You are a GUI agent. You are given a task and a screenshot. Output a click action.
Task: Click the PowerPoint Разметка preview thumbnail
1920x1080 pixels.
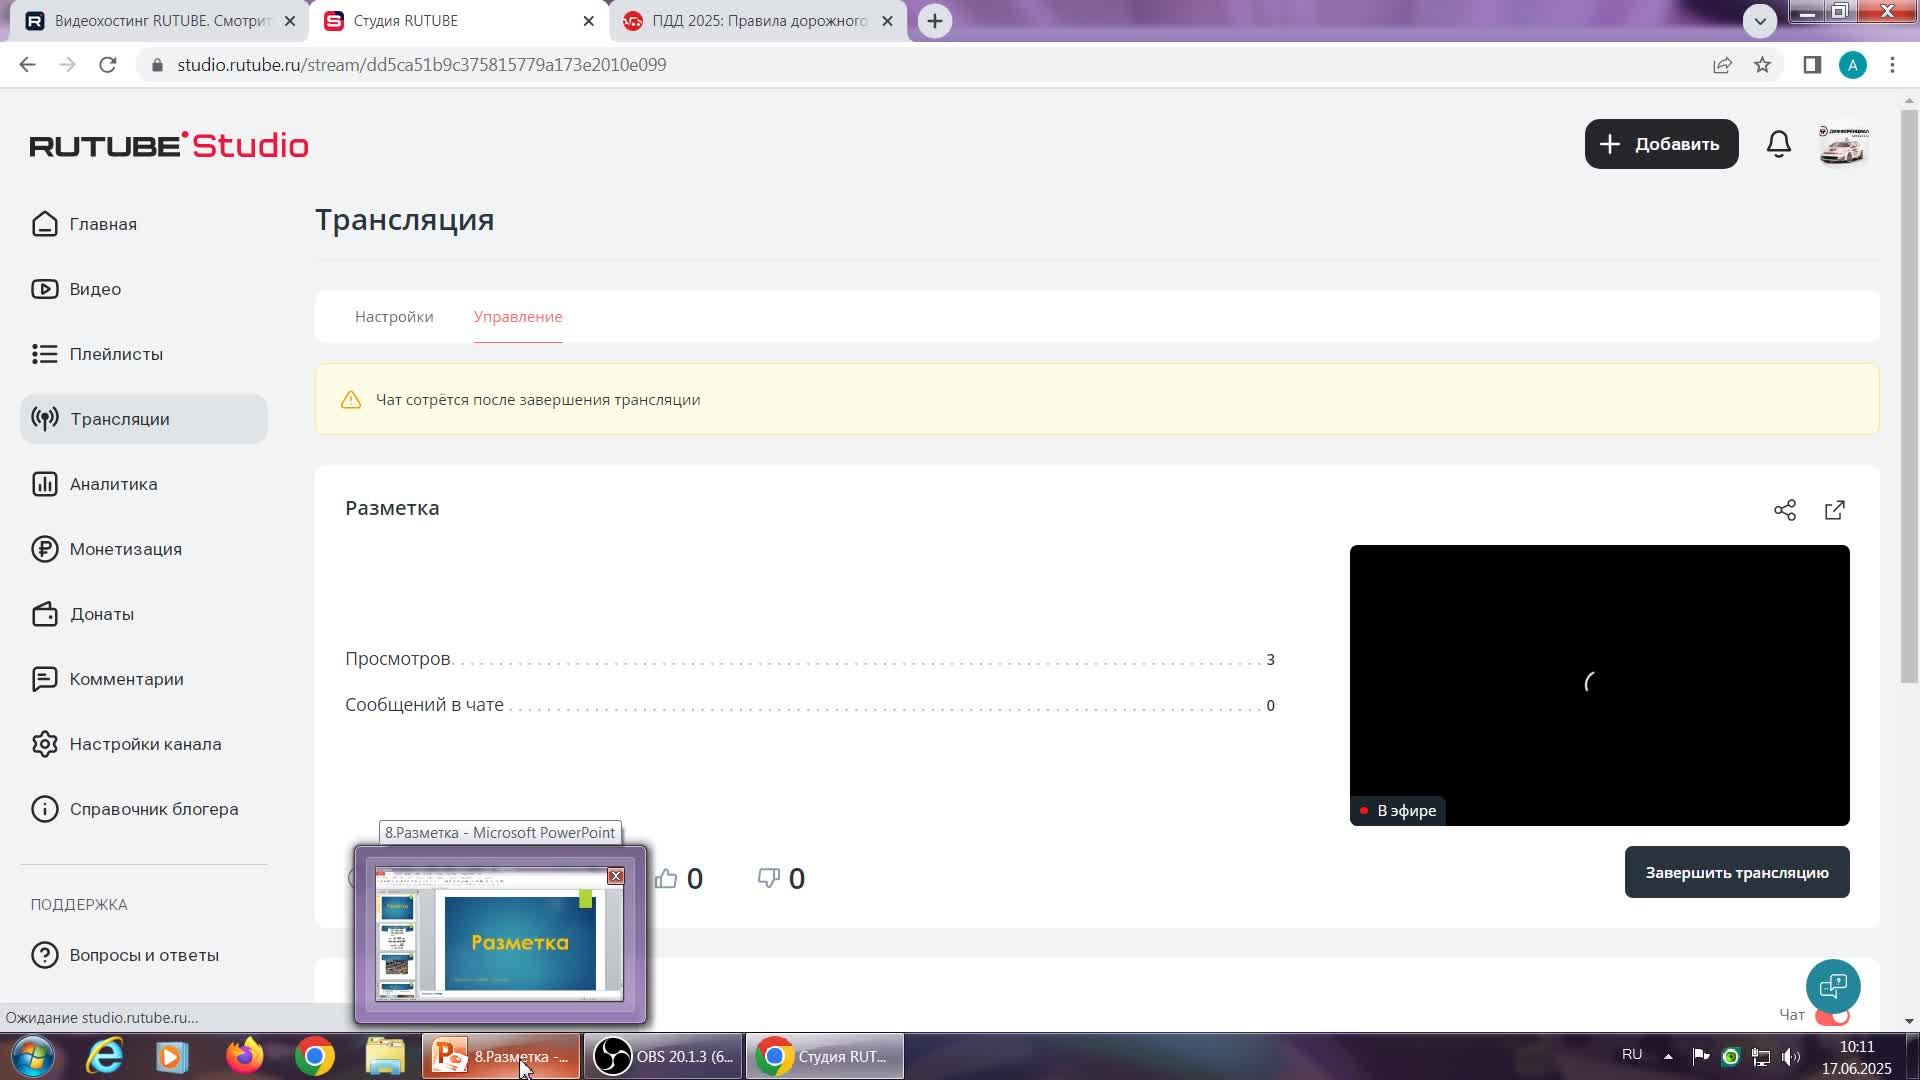[x=499, y=937]
